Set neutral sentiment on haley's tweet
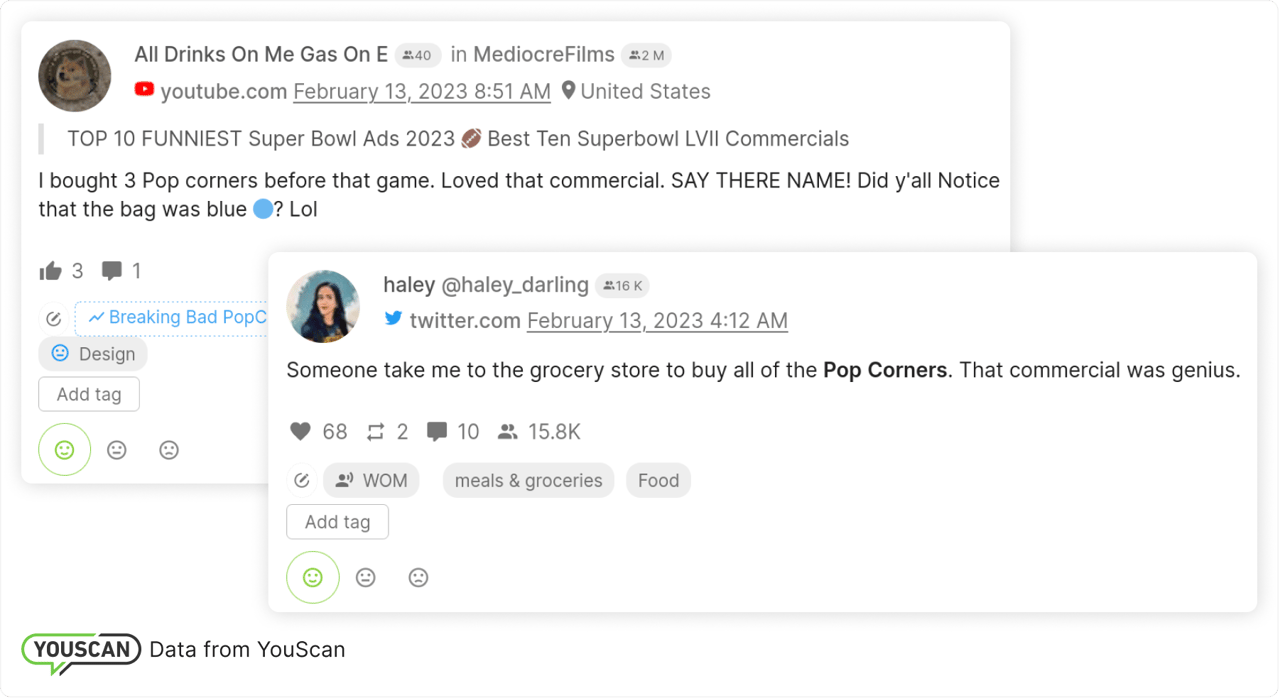1280x698 pixels. (x=366, y=578)
